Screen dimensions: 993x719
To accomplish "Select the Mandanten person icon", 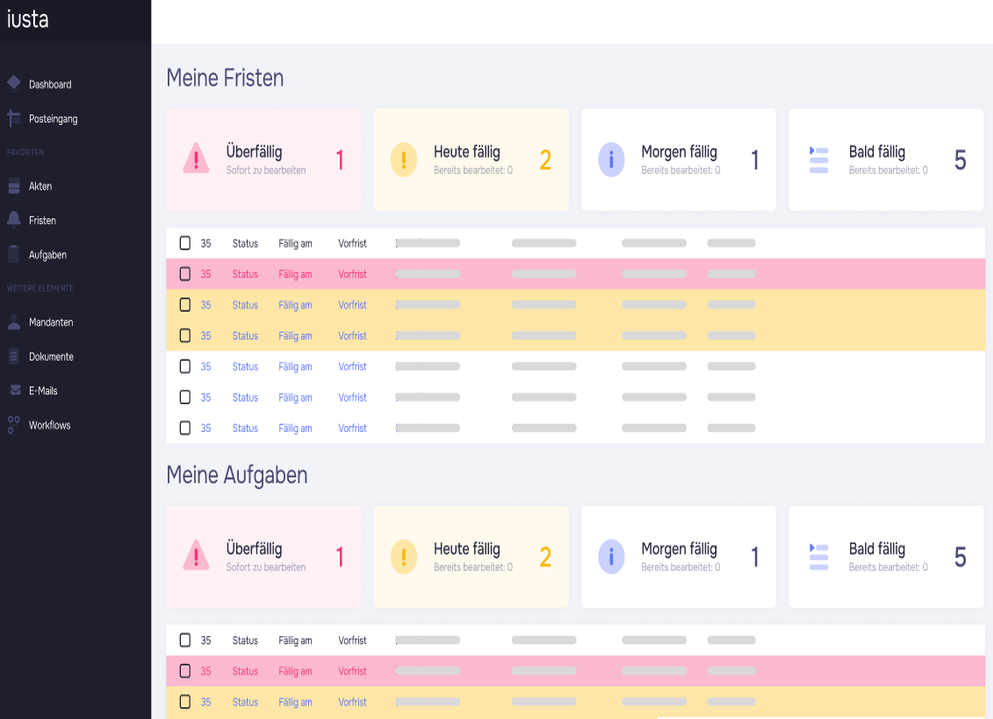I will pos(14,322).
